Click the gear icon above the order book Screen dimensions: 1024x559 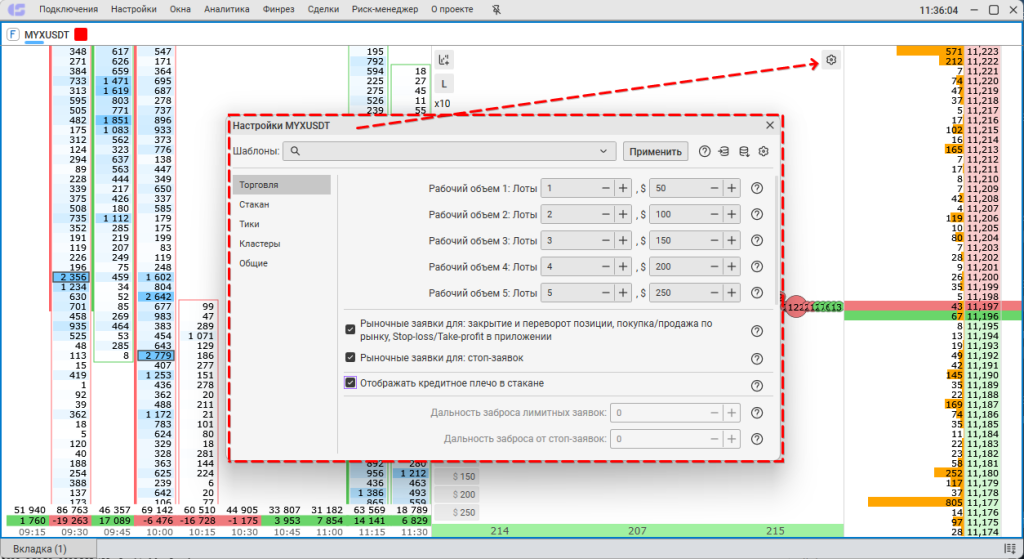click(832, 61)
